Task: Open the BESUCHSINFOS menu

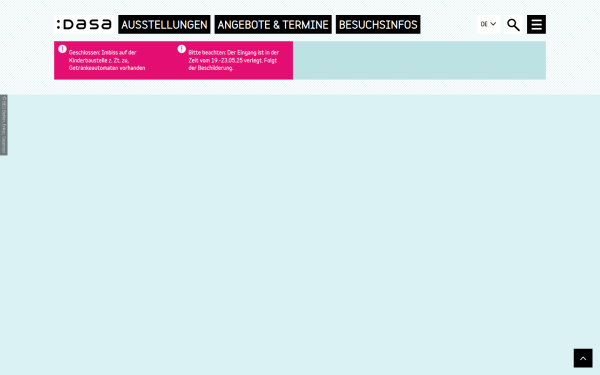Action: (x=378, y=24)
